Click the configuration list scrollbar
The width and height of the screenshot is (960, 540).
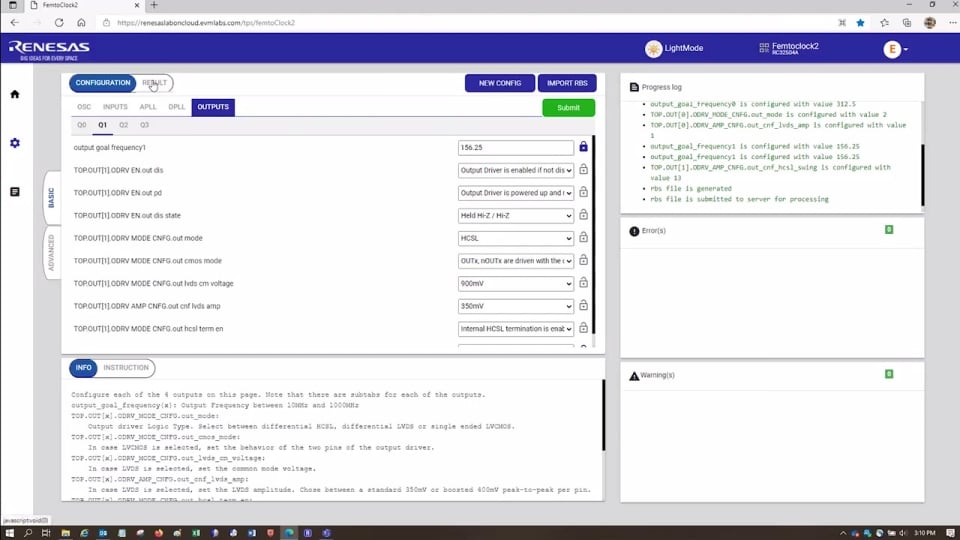[x=593, y=234]
